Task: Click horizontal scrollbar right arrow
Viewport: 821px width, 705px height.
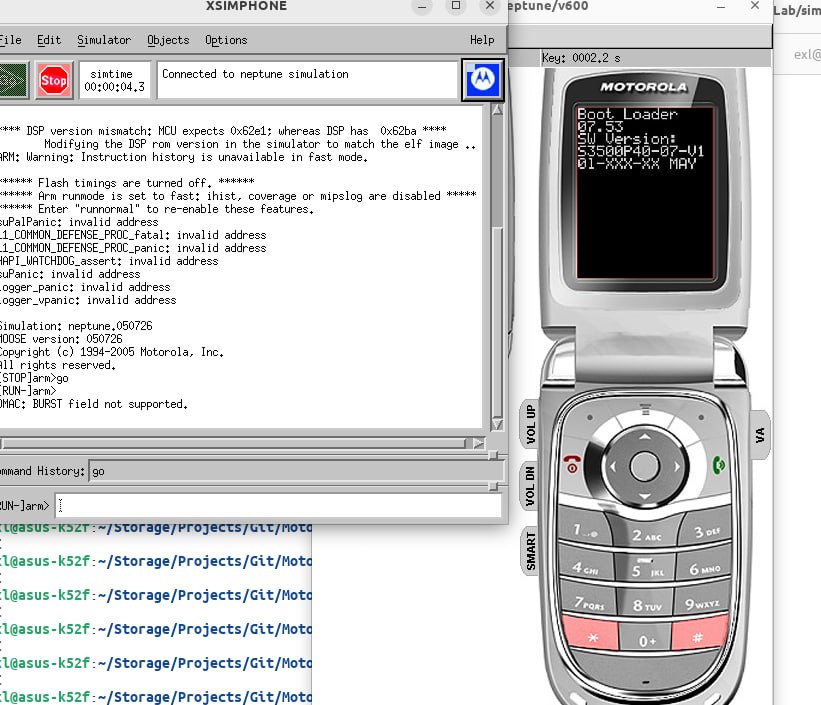Action: (478, 443)
